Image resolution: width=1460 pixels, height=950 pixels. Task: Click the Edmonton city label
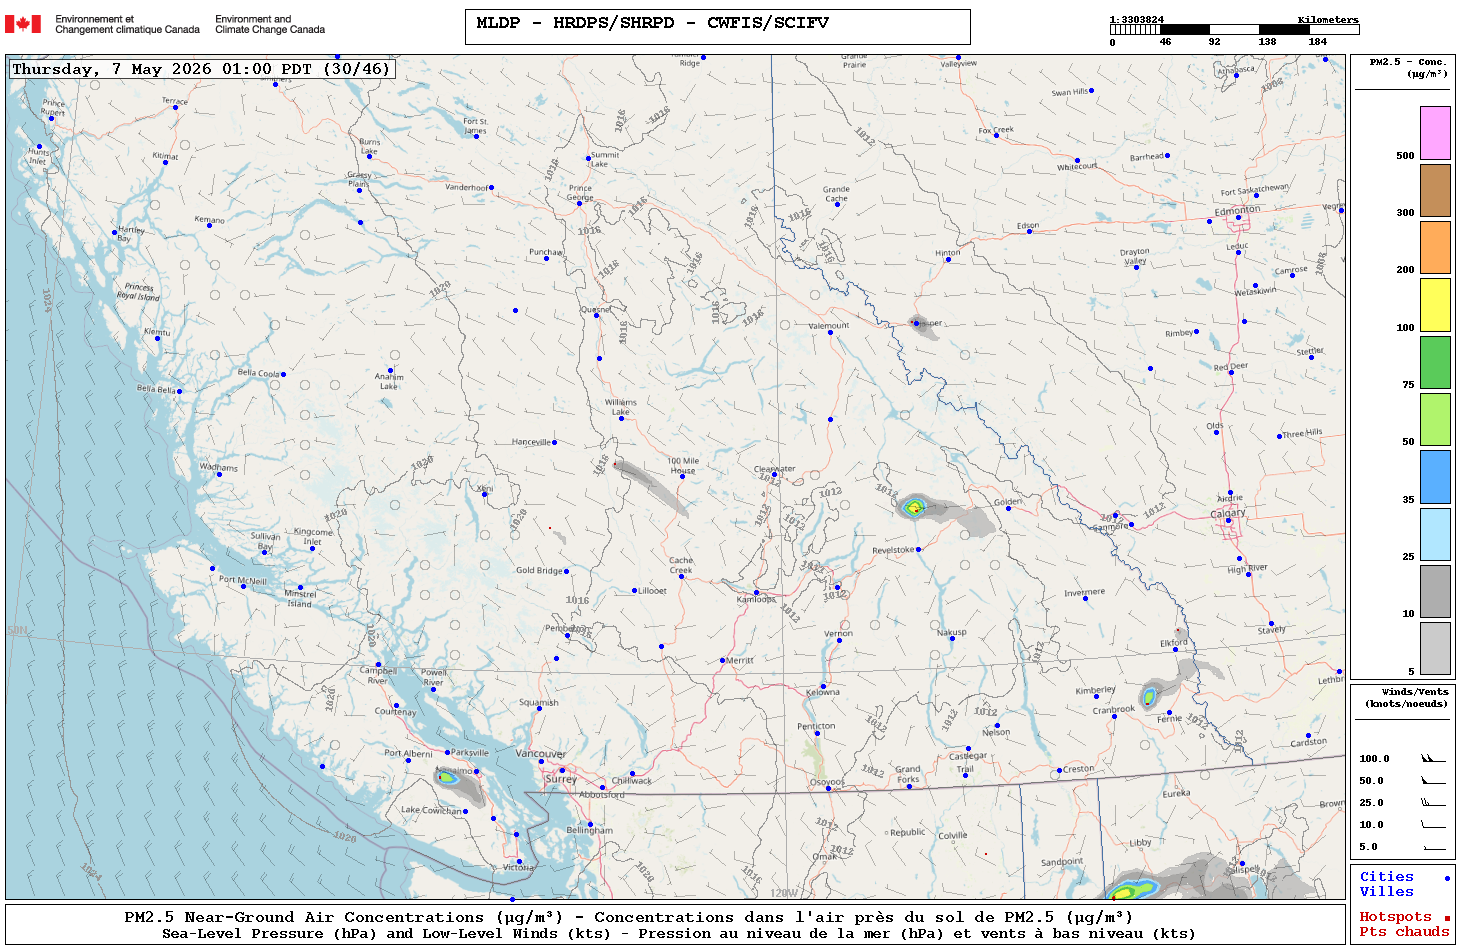pos(1237,210)
